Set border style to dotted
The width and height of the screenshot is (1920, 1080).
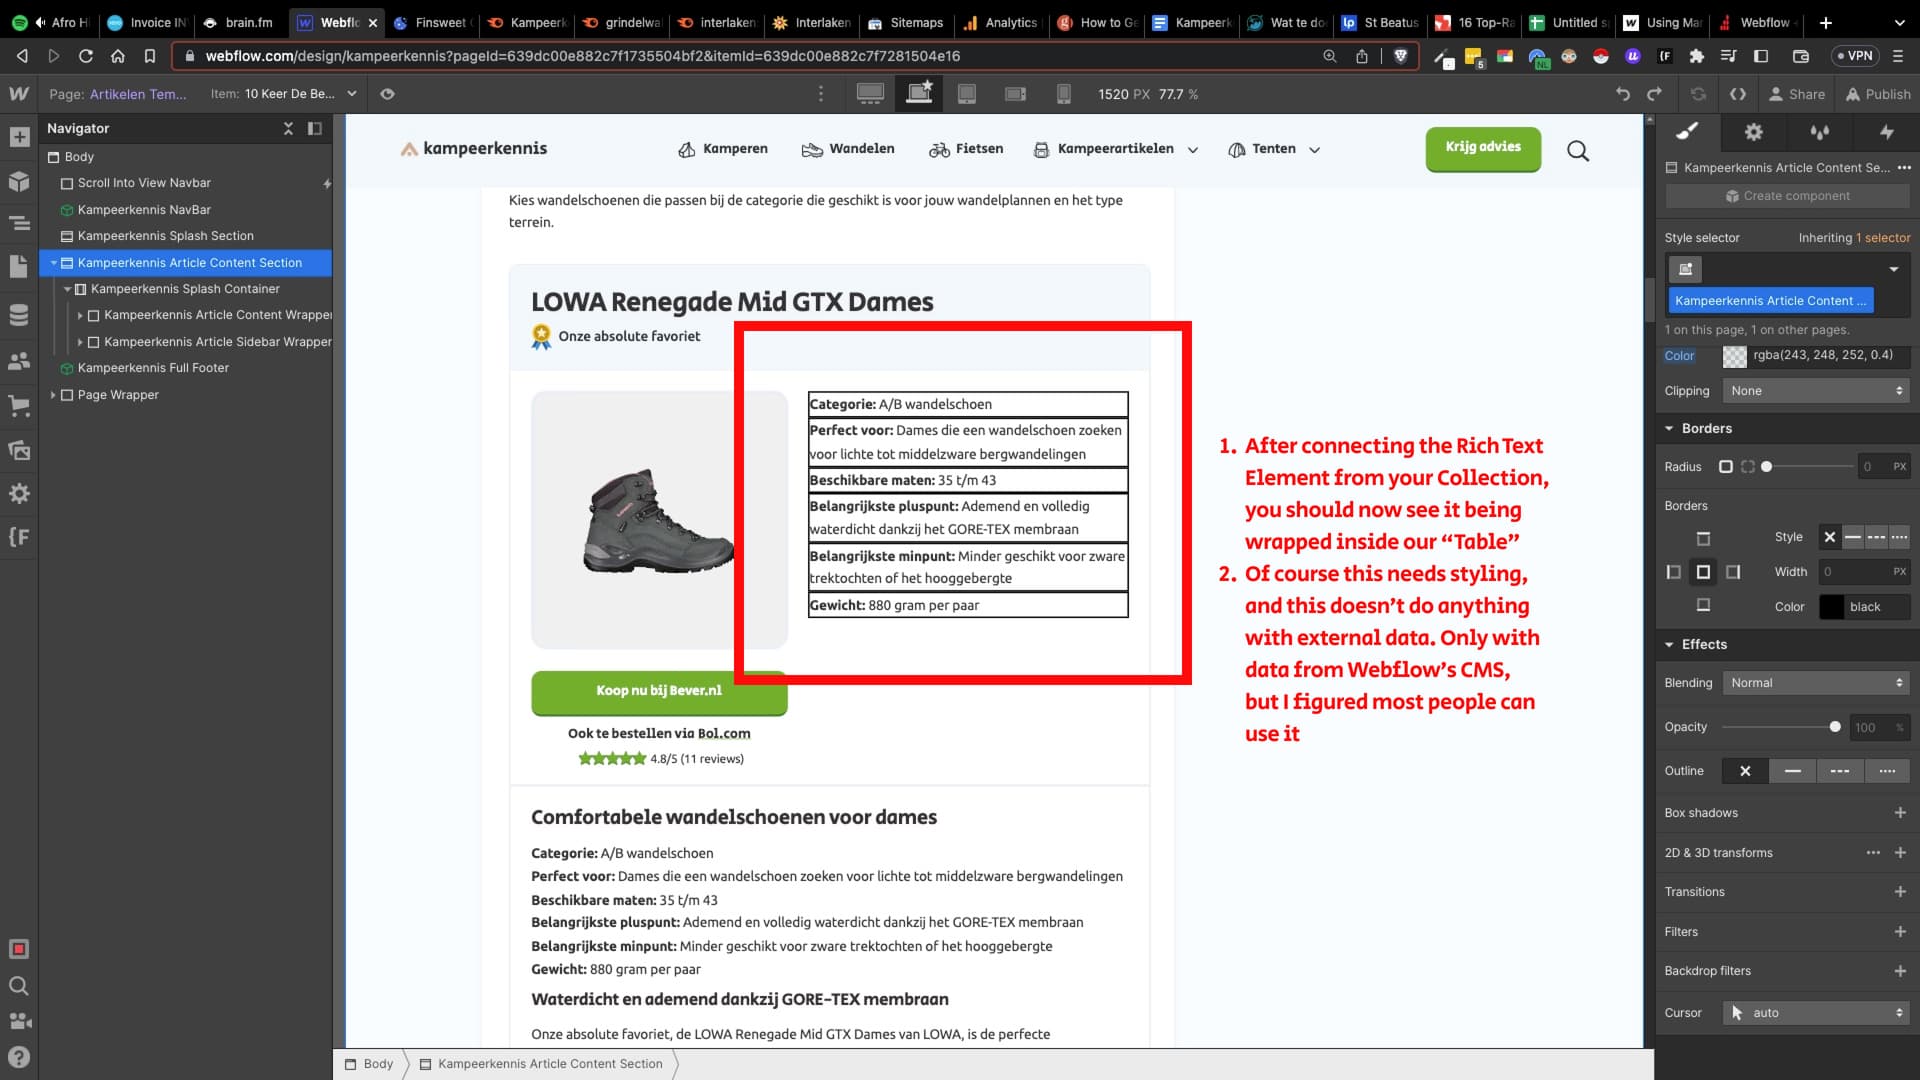[x=1899, y=537]
